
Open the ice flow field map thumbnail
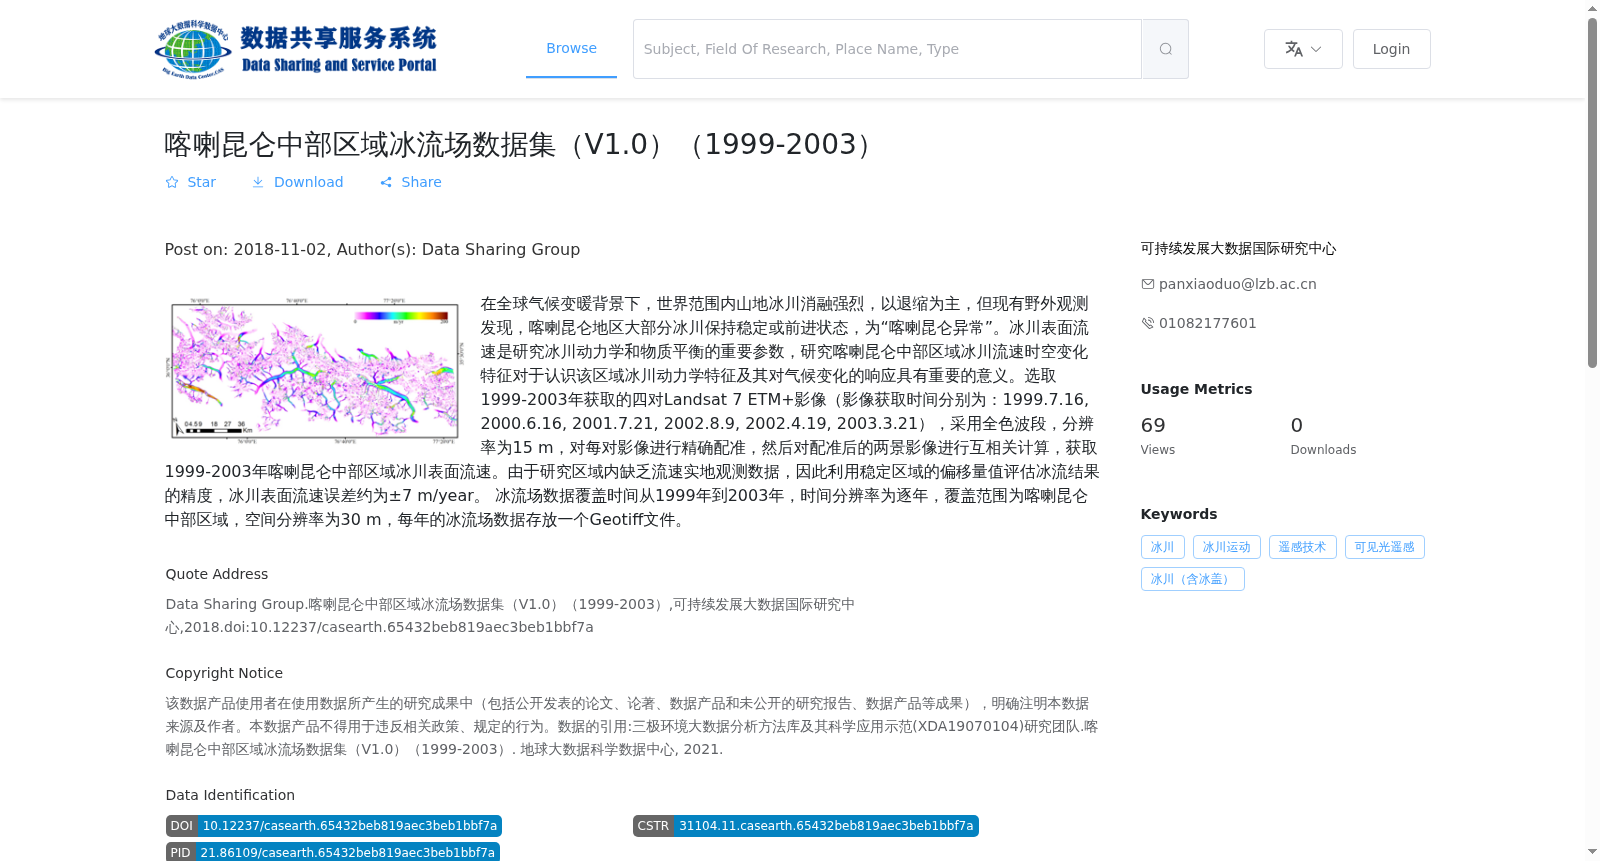315,370
